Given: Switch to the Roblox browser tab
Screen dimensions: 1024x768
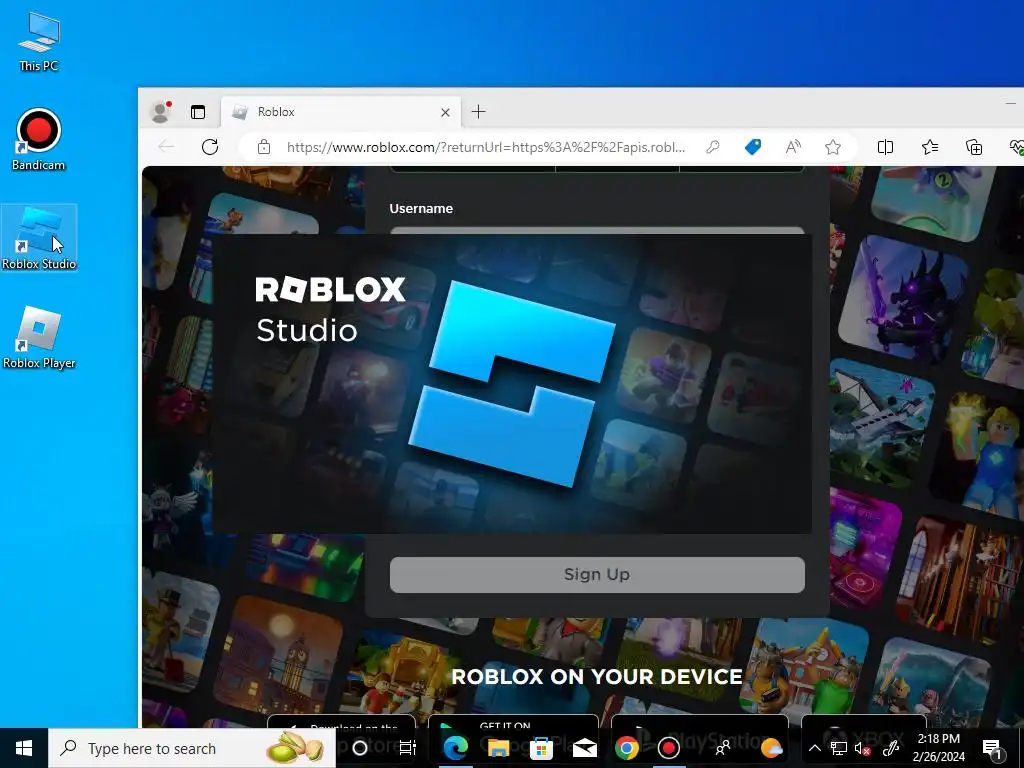Looking at the screenshot, I should tap(341, 112).
